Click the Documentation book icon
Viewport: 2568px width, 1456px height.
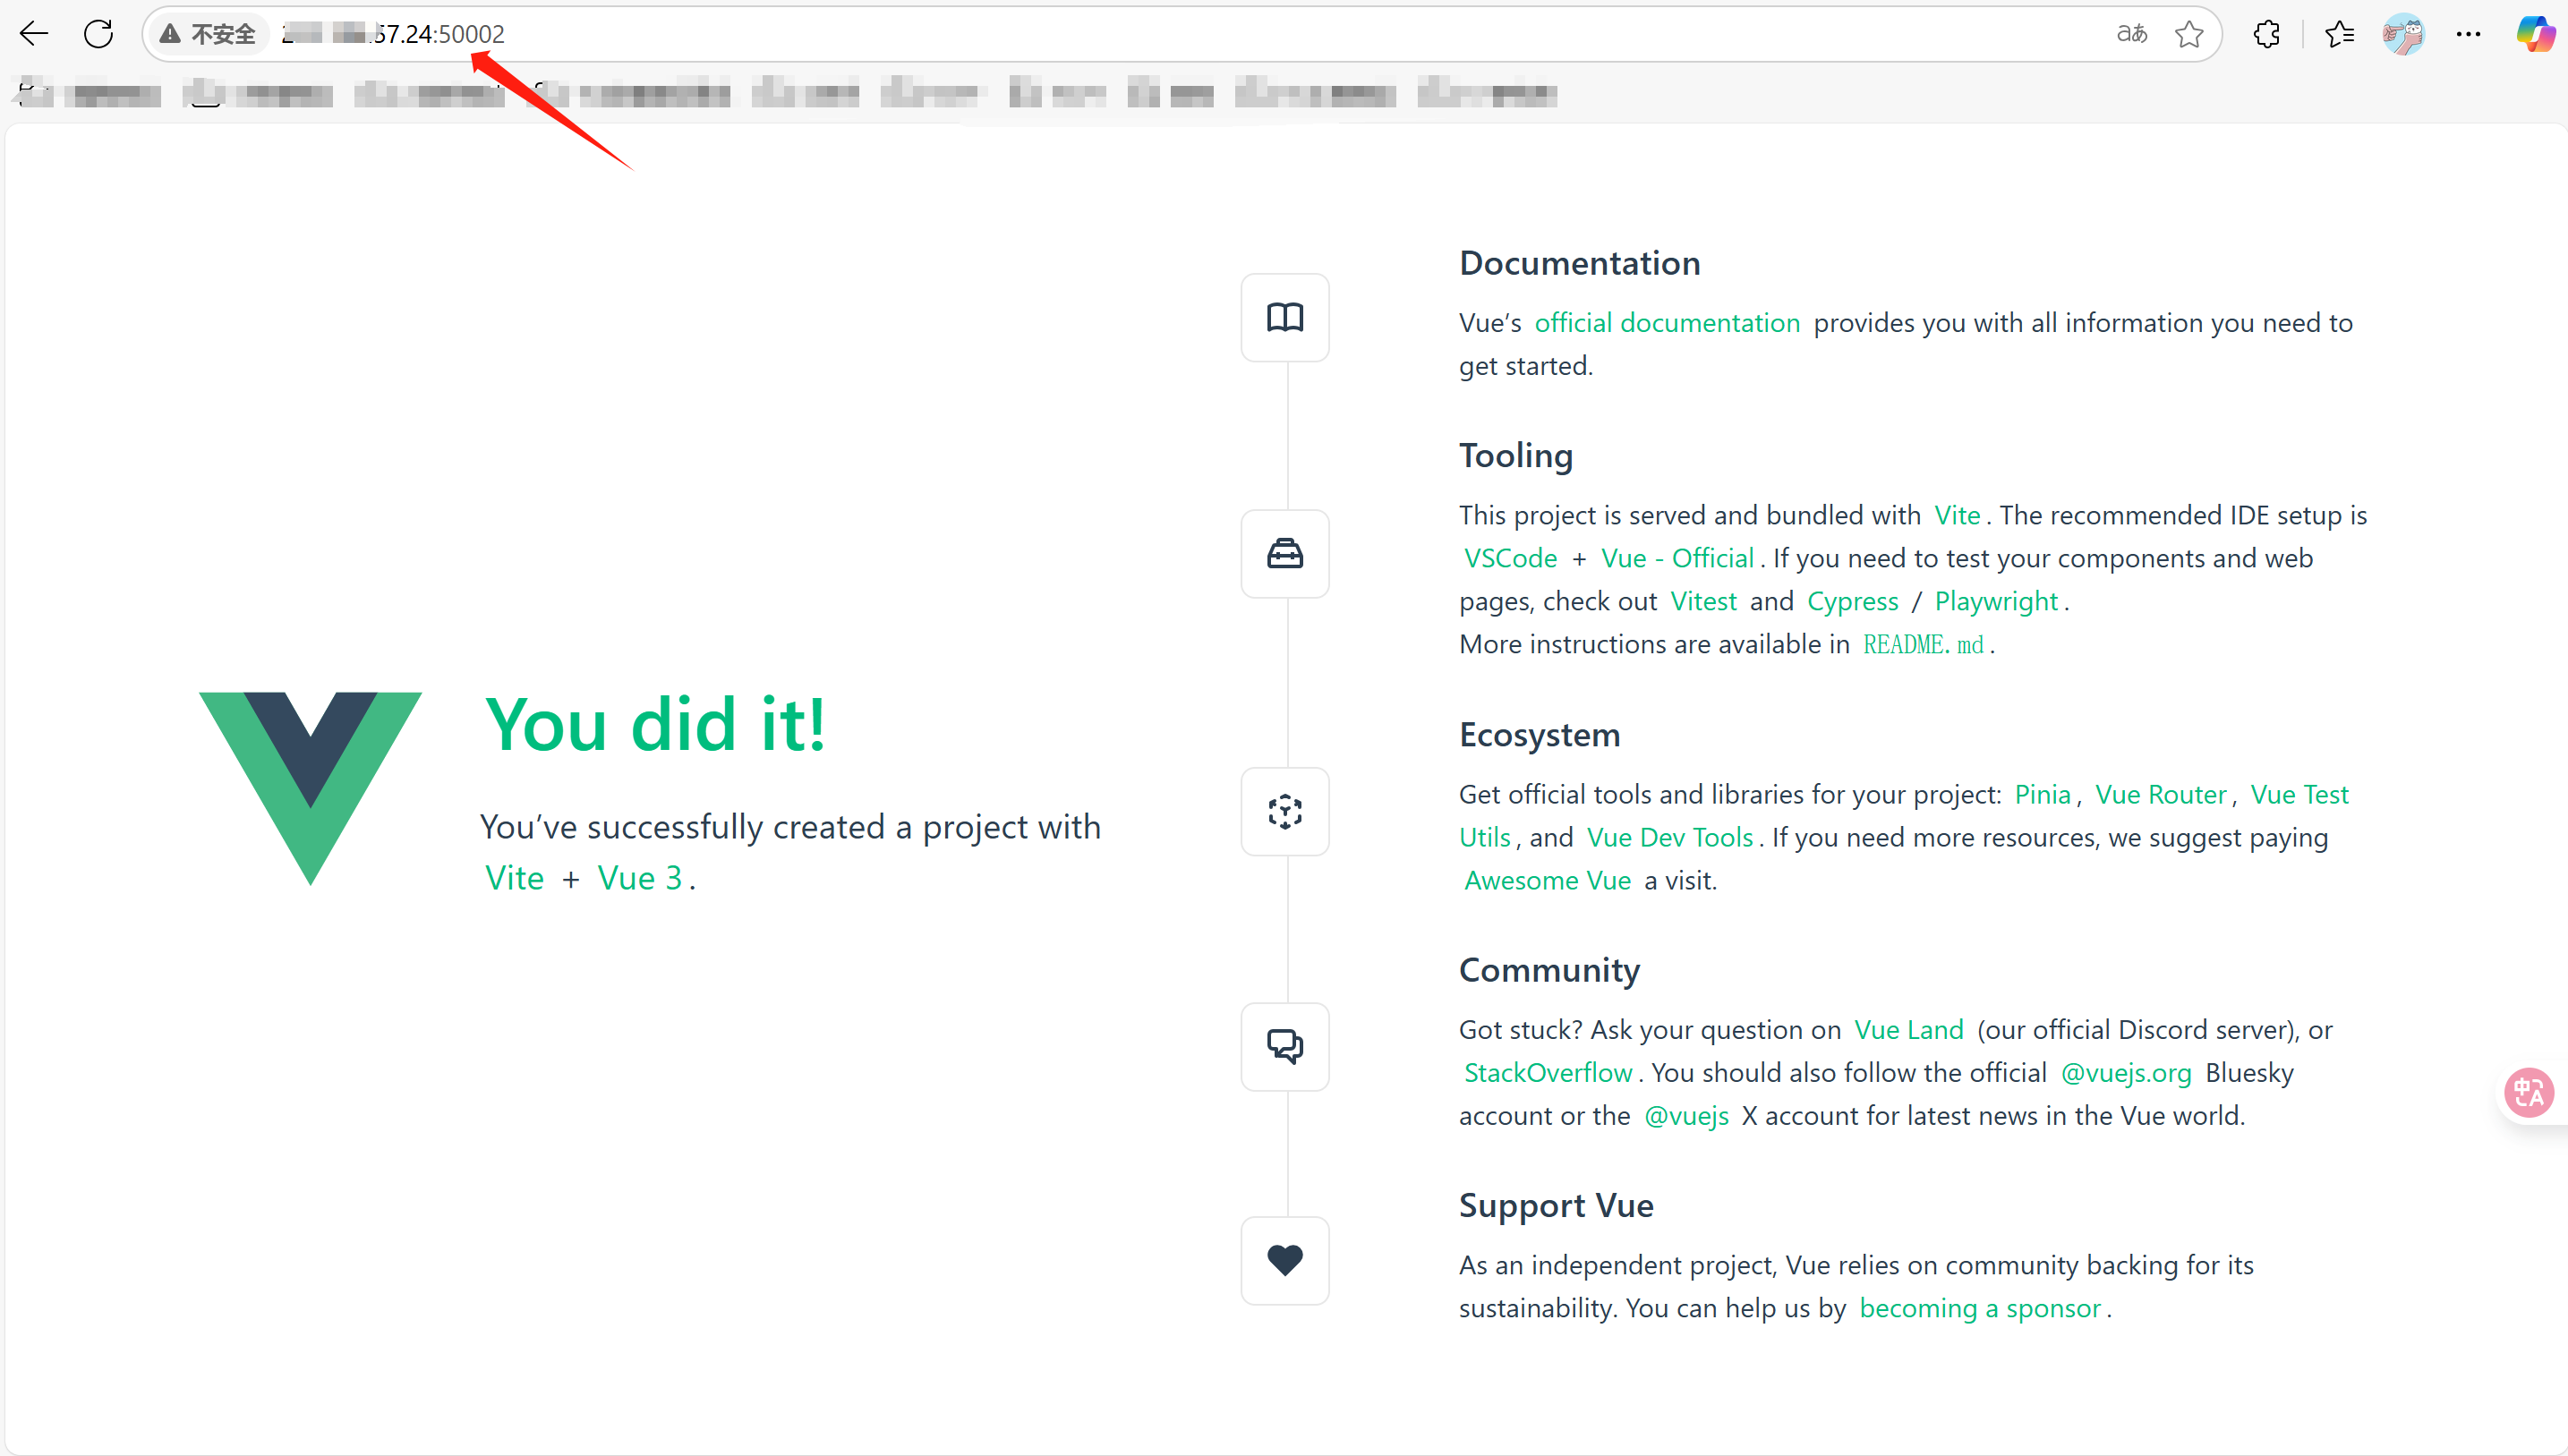tap(1285, 318)
